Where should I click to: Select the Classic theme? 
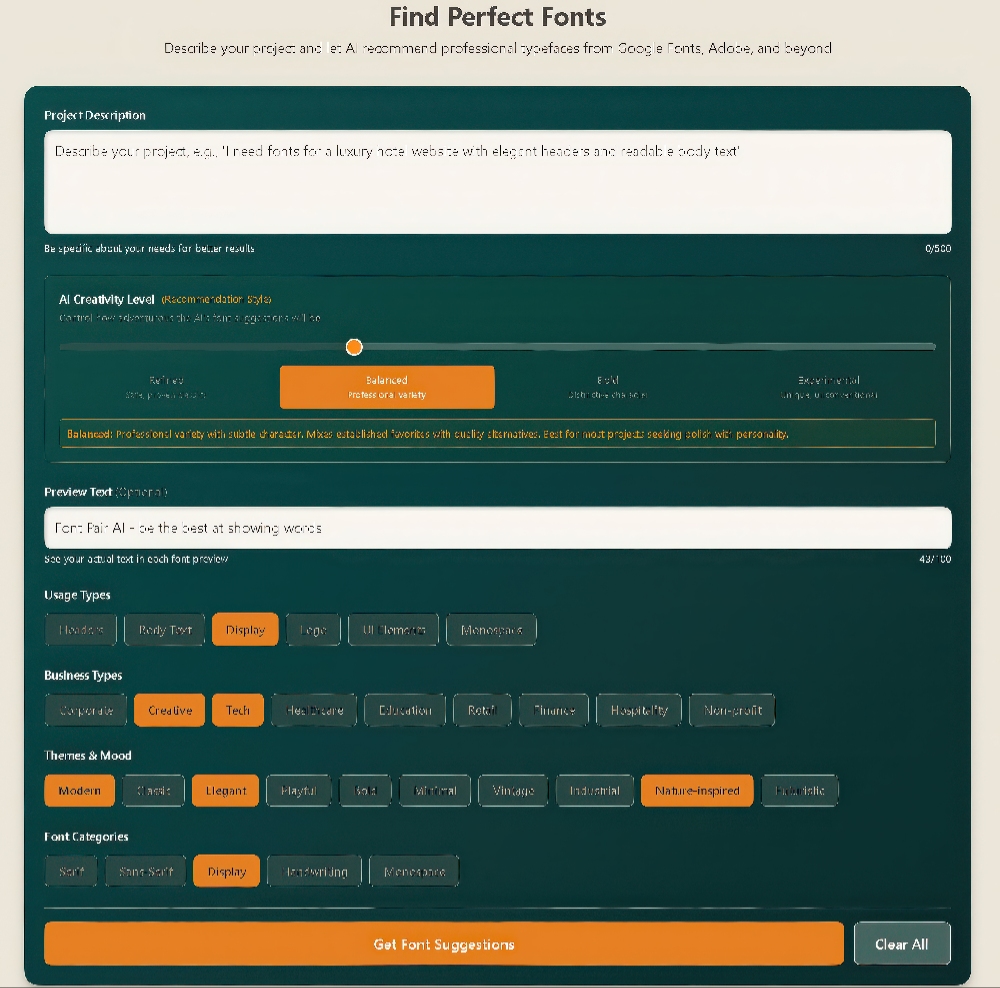point(153,790)
